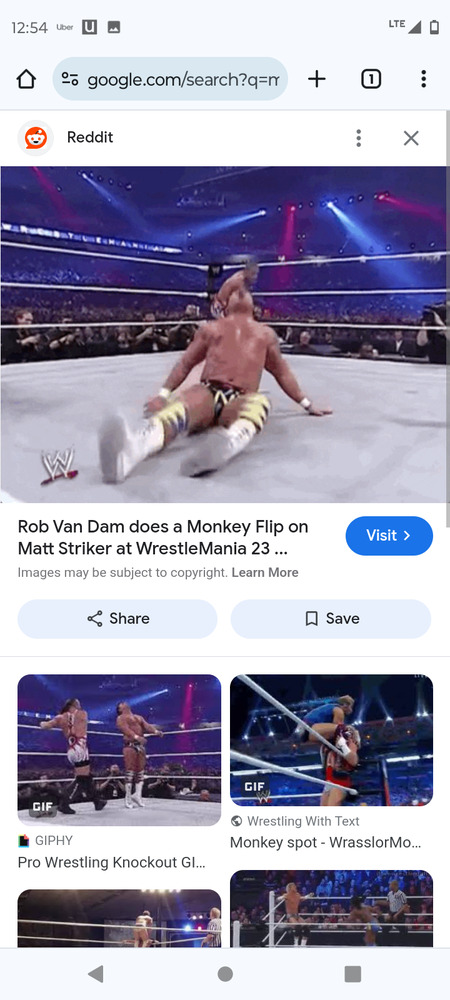Save the image to collections
The height and width of the screenshot is (1000, 450).
(x=331, y=619)
